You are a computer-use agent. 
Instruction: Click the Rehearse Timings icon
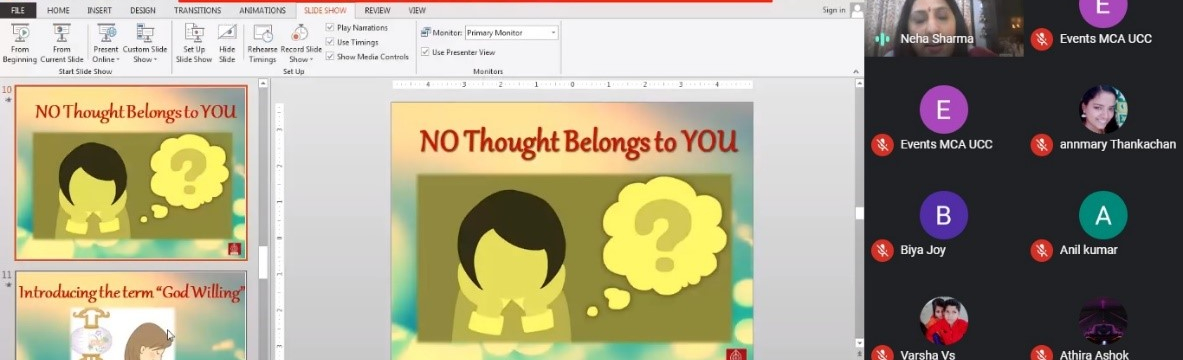263,43
